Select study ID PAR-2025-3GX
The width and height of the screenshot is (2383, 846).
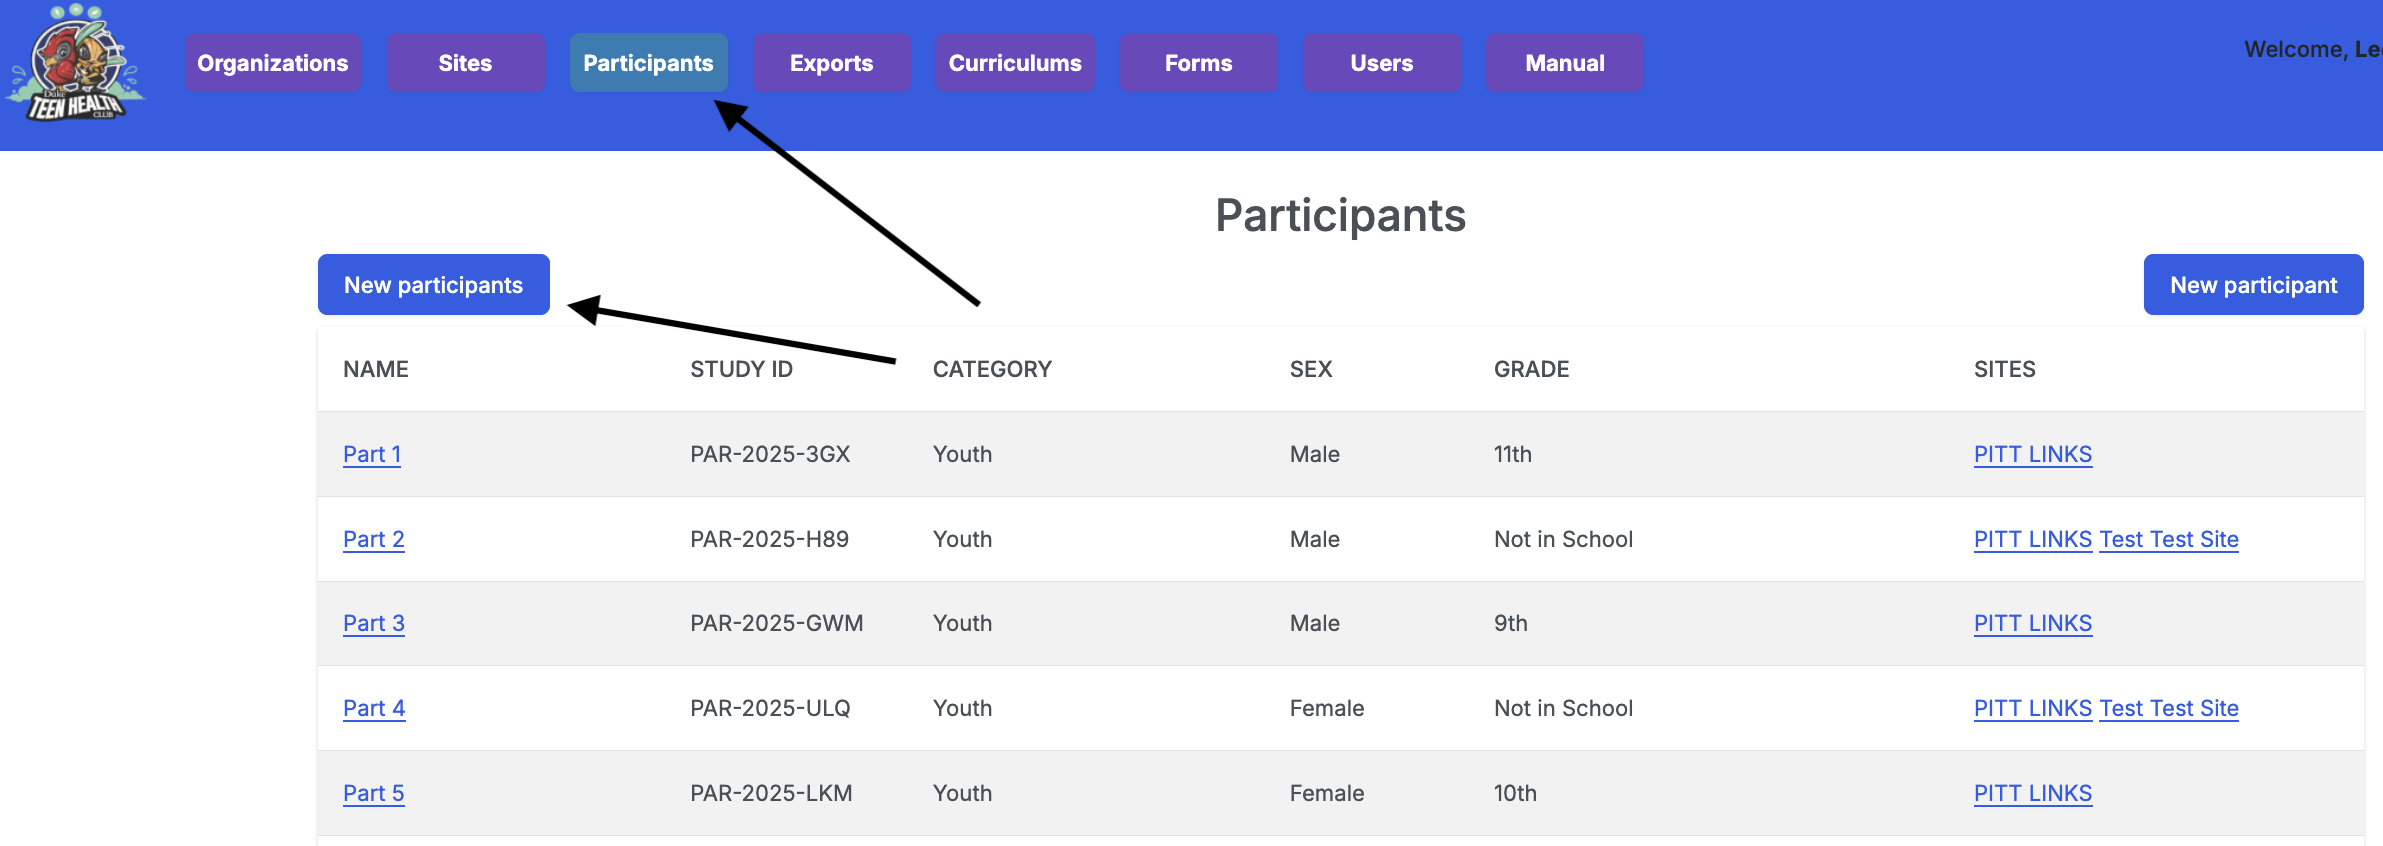[770, 454]
